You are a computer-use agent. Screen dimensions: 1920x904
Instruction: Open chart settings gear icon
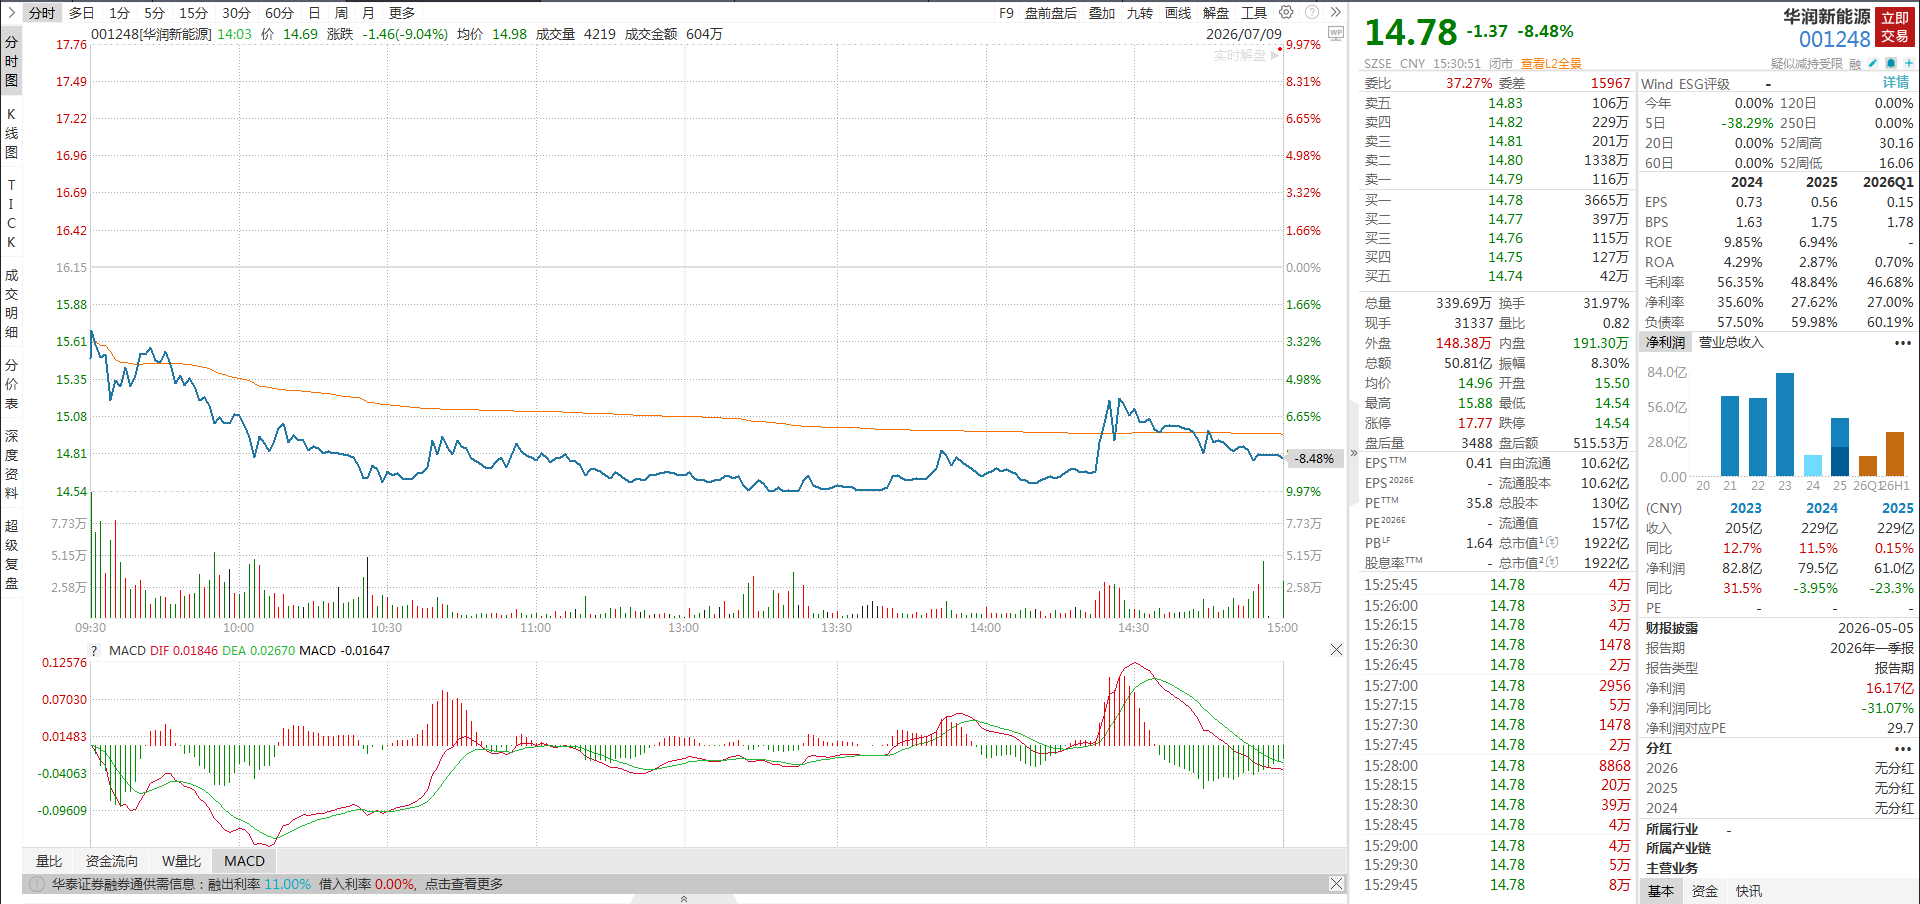click(x=1286, y=12)
